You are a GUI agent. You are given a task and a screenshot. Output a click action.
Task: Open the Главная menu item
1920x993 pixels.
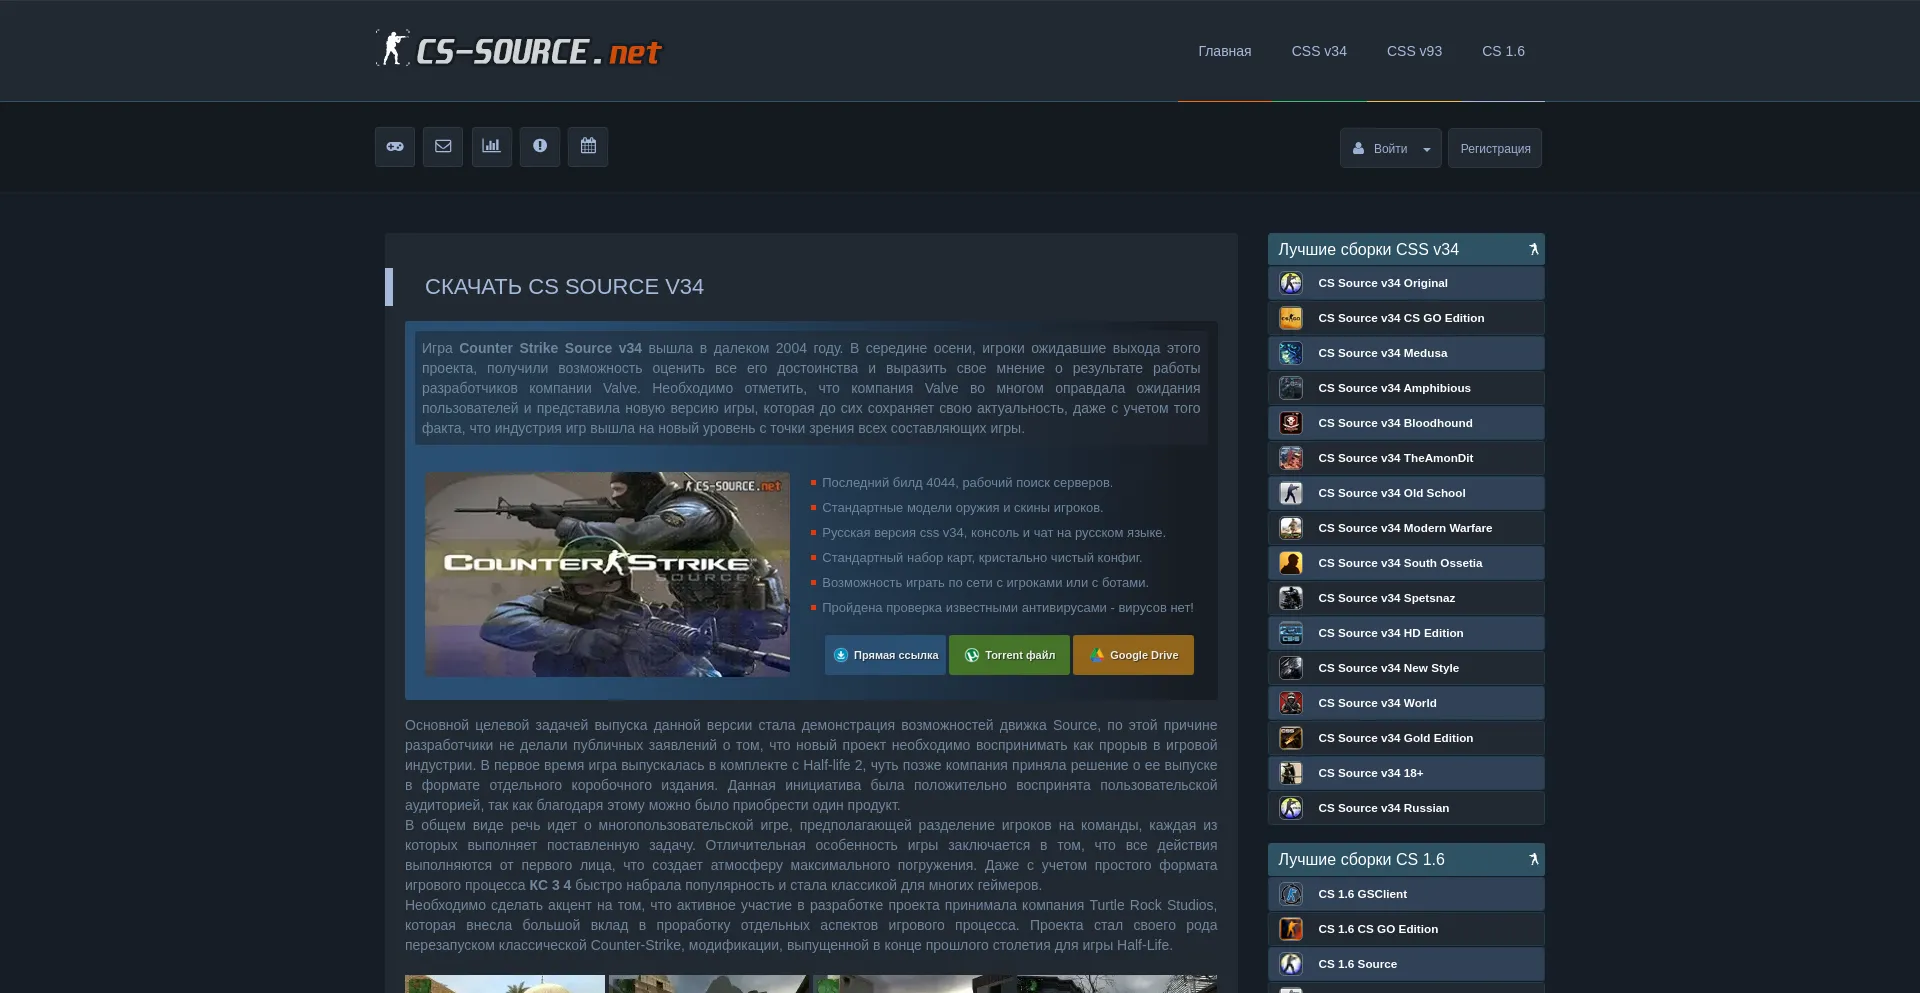pyautogui.click(x=1224, y=51)
